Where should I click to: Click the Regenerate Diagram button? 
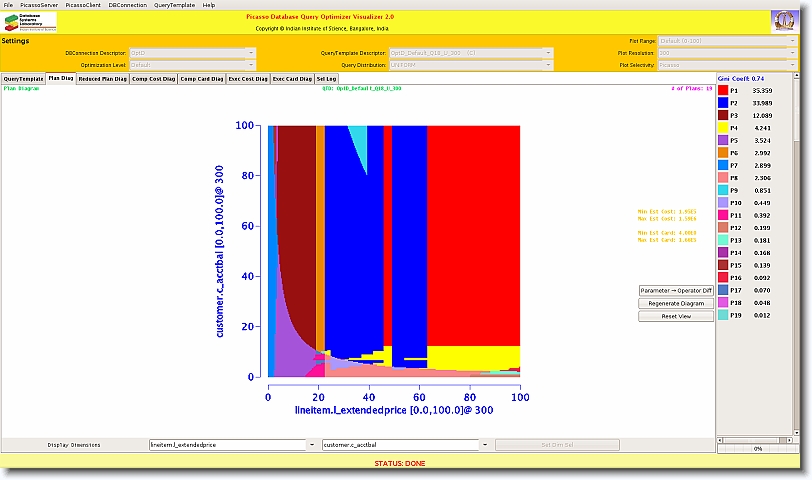[x=675, y=303]
